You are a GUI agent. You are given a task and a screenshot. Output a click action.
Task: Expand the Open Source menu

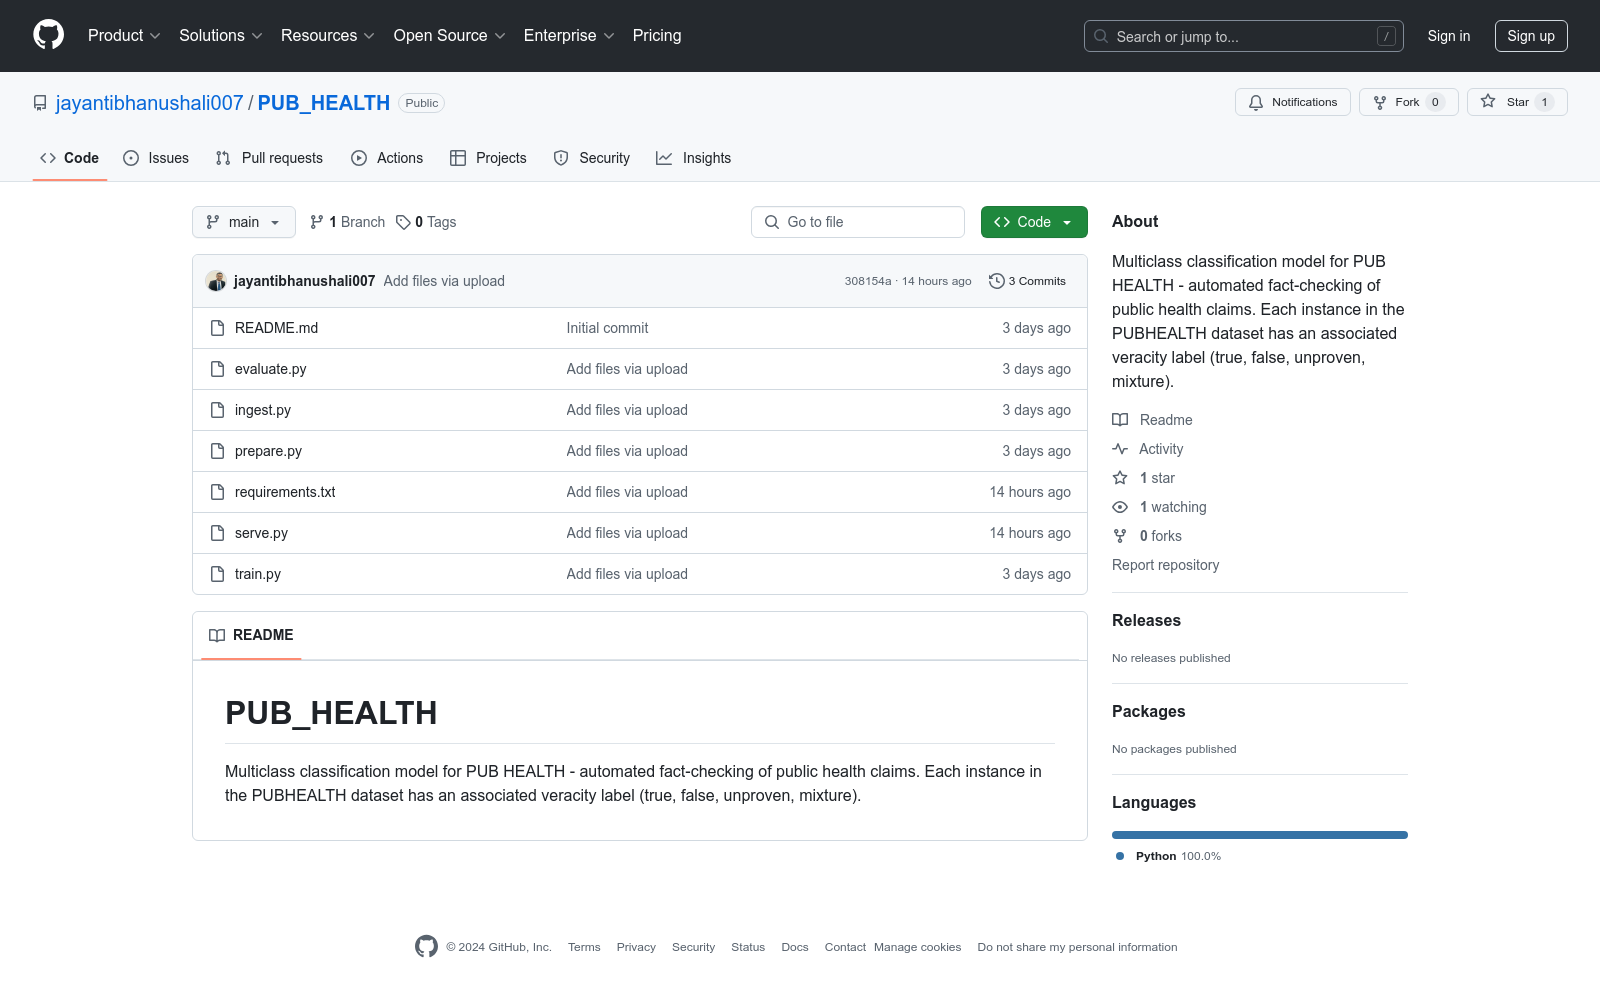[x=450, y=36]
